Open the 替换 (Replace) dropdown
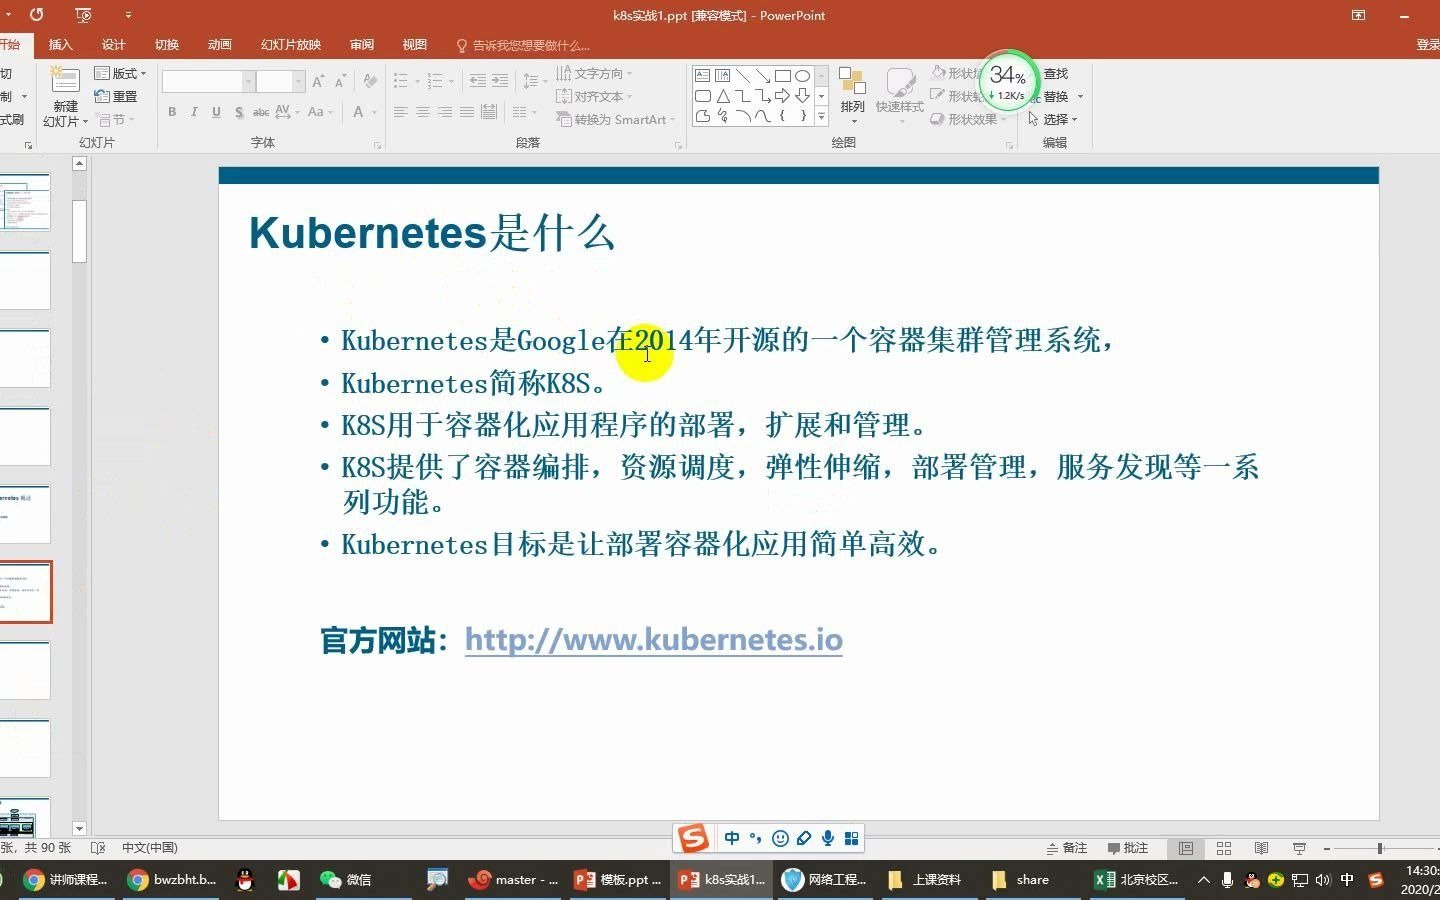Viewport: 1440px width, 900px height. coord(1057,96)
